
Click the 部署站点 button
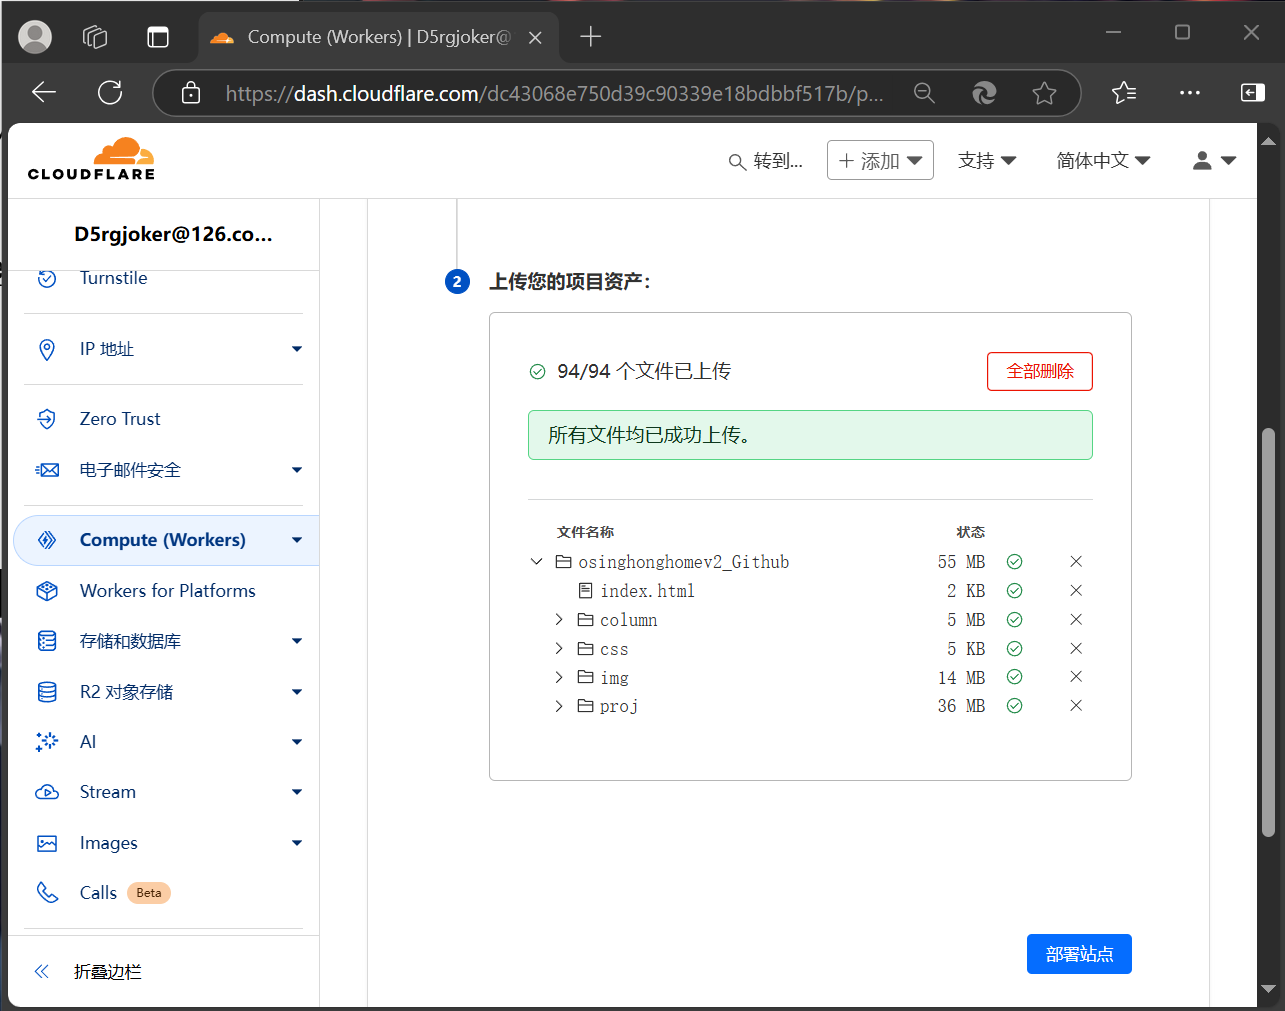coord(1079,954)
